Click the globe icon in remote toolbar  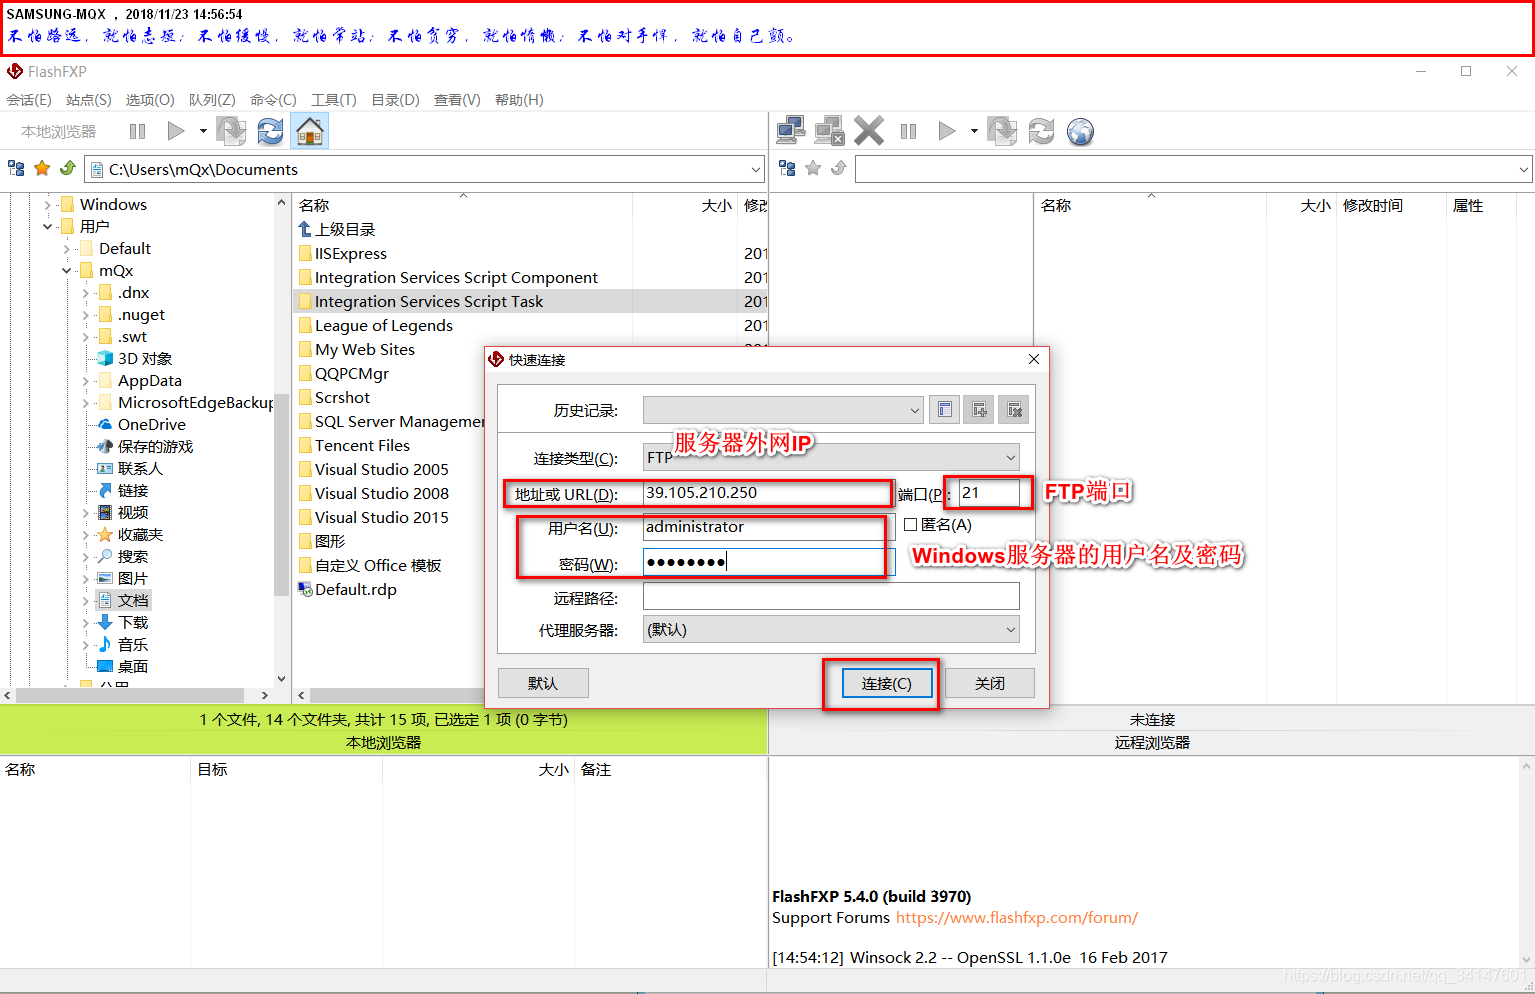1080,131
